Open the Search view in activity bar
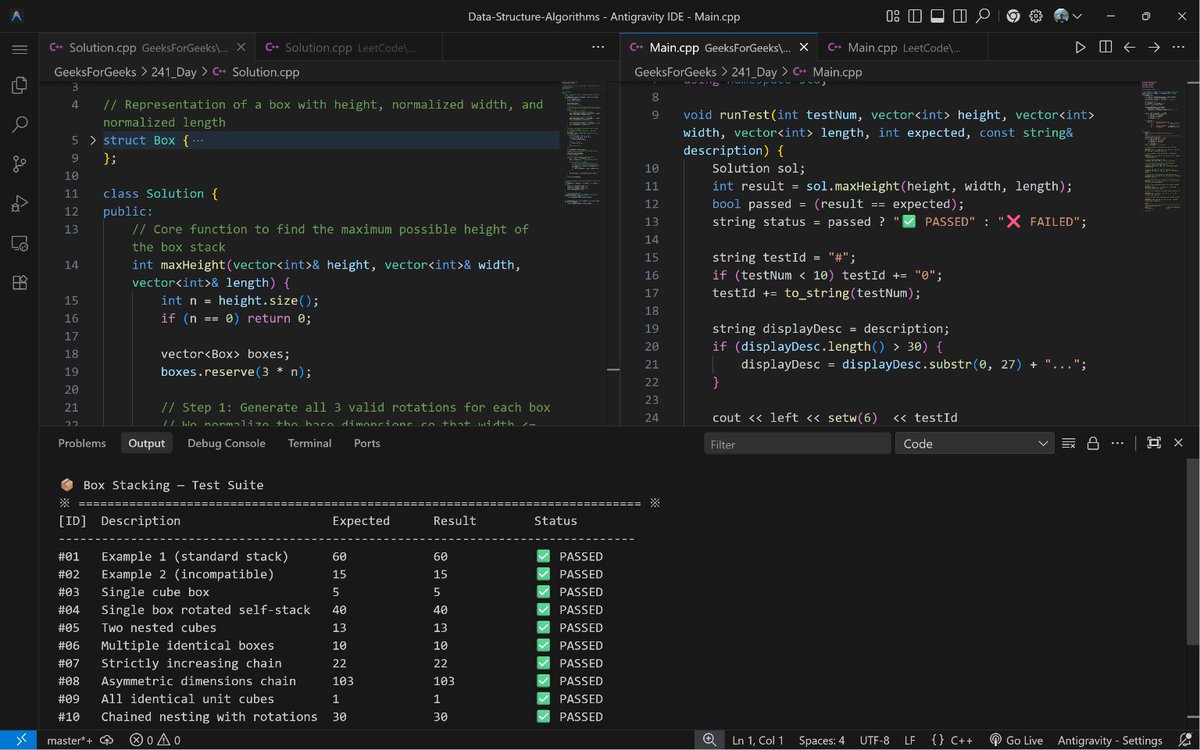Image resolution: width=1200 pixels, height=750 pixels. [x=19, y=125]
